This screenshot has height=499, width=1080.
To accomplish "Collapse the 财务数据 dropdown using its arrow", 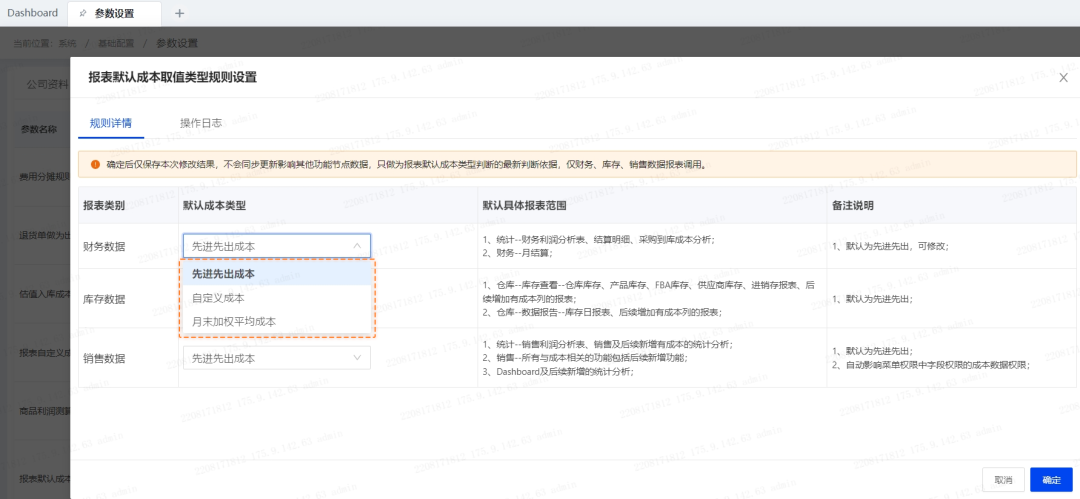I will [357, 245].
